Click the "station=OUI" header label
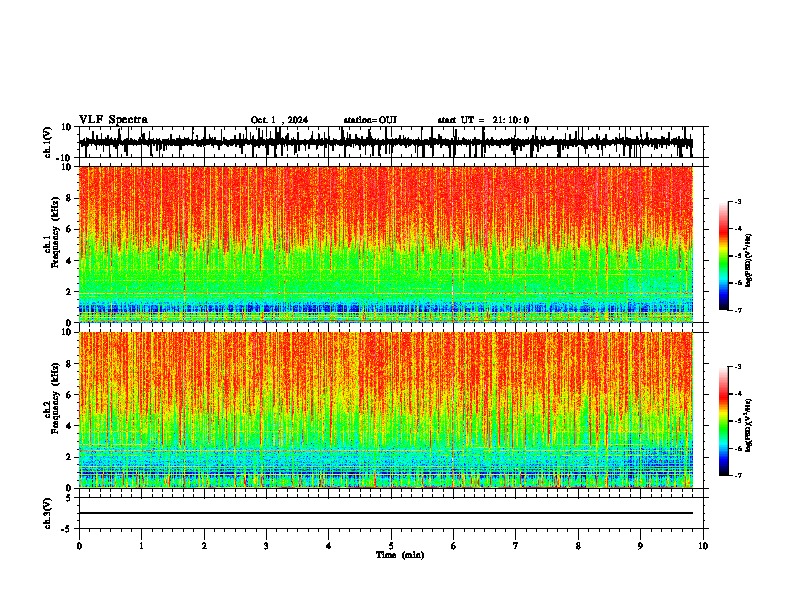Screen dimensions: 792x612 click(370, 120)
